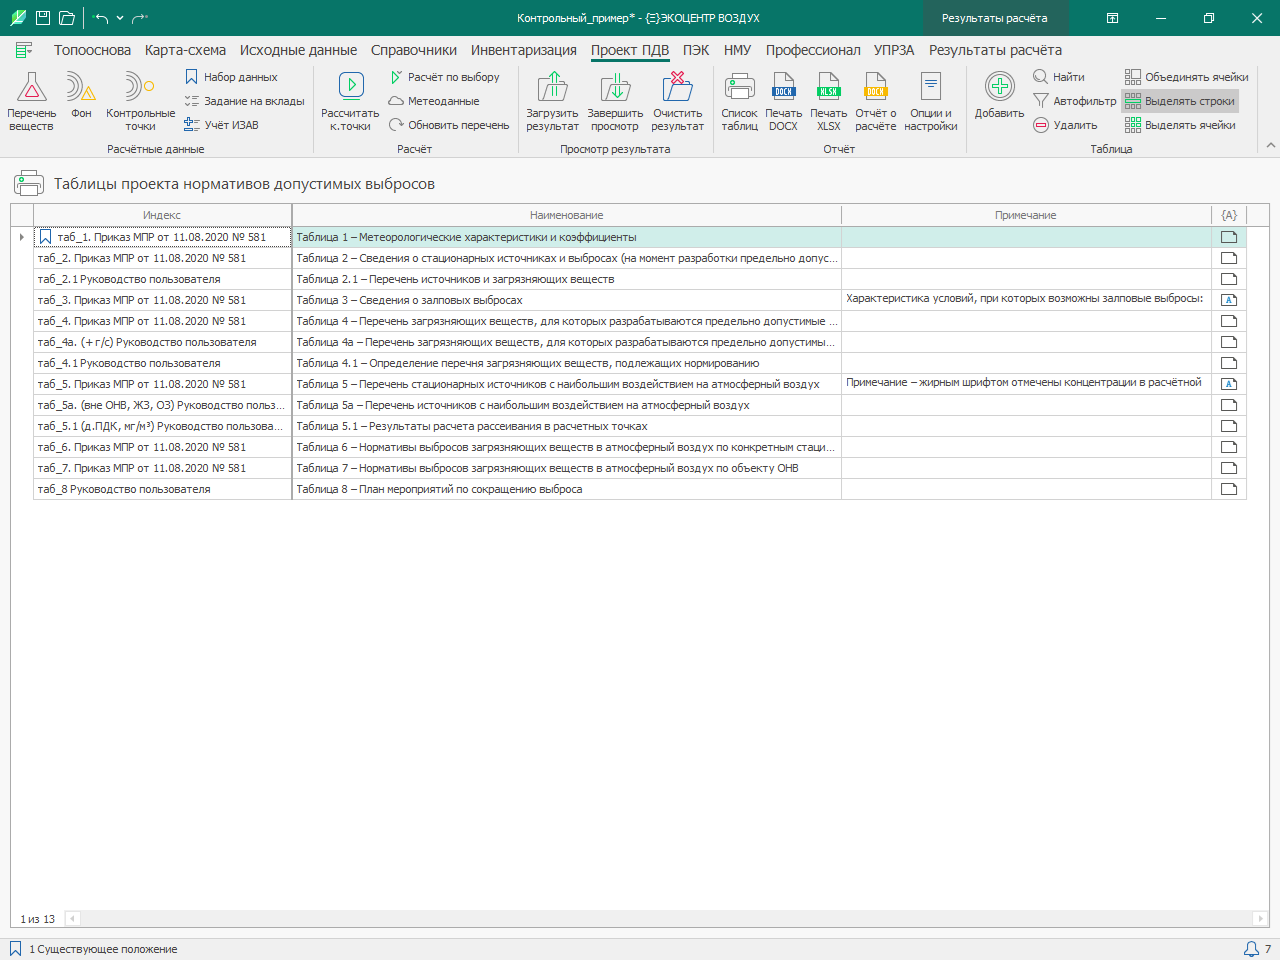Open the Исходные данные tab
Screen dimensions: 1280x960
(298, 50)
